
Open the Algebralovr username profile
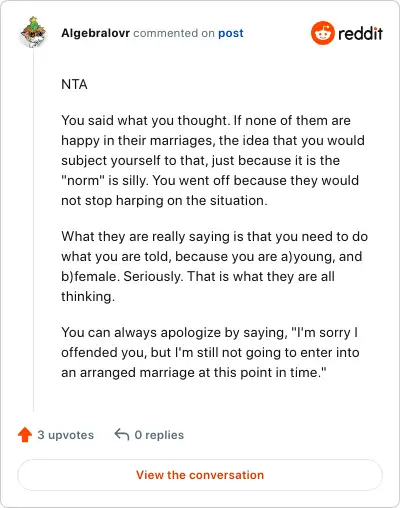point(95,33)
